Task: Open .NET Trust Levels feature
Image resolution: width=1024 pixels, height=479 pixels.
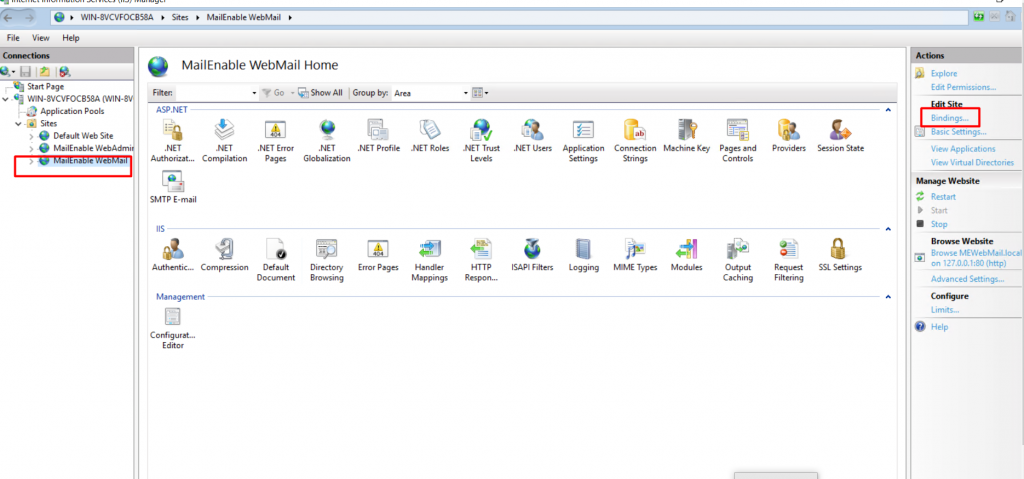Action: pyautogui.click(x=481, y=141)
